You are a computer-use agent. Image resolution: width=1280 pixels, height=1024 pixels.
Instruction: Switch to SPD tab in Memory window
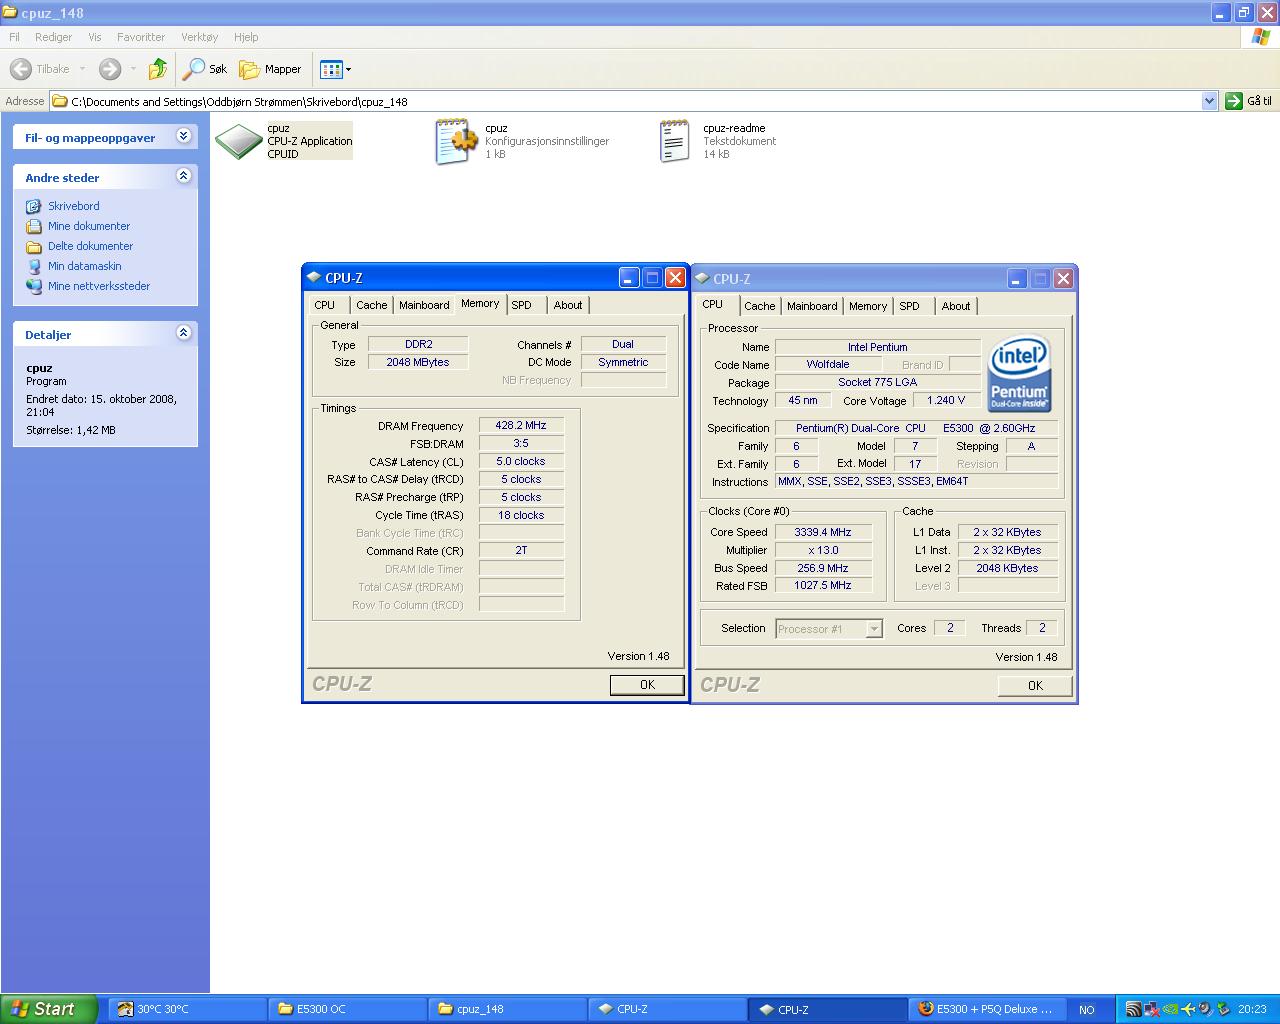point(522,305)
